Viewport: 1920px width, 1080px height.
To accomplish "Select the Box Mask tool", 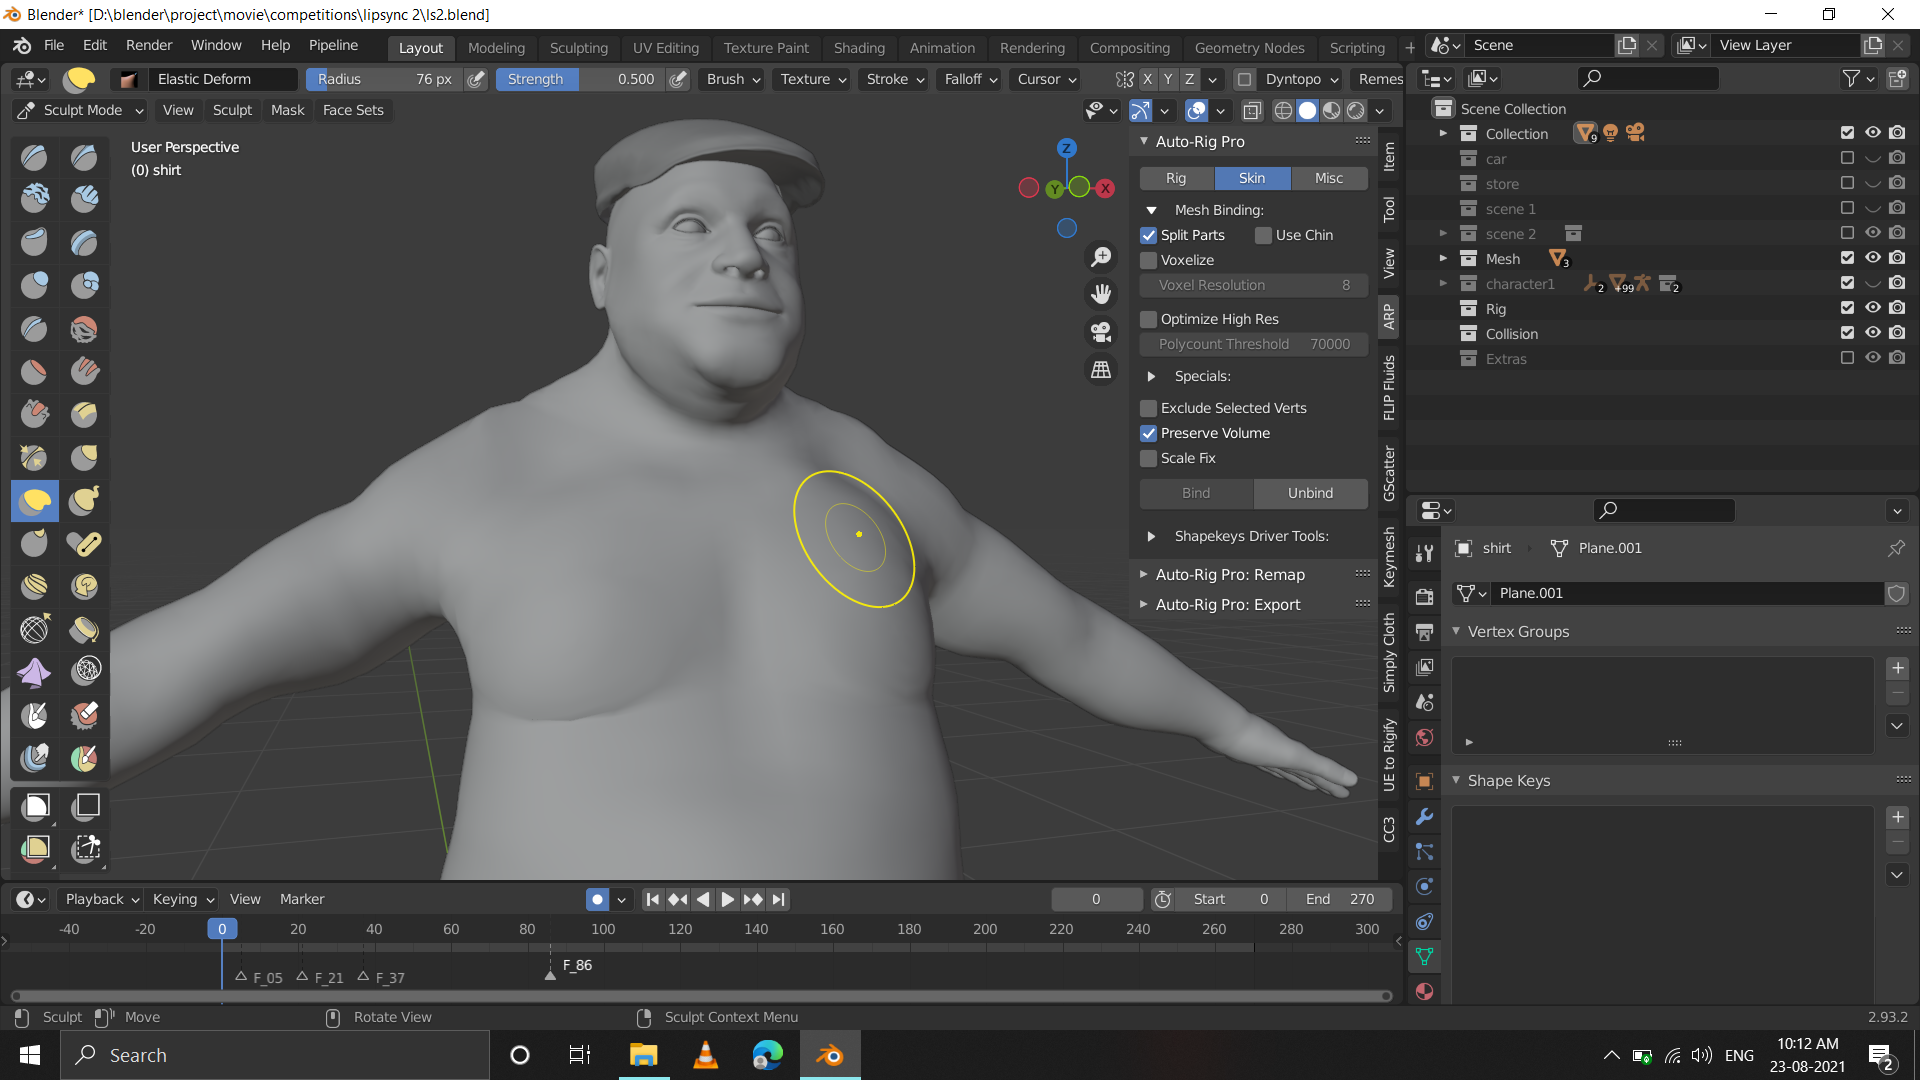I will [x=35, y=806].
